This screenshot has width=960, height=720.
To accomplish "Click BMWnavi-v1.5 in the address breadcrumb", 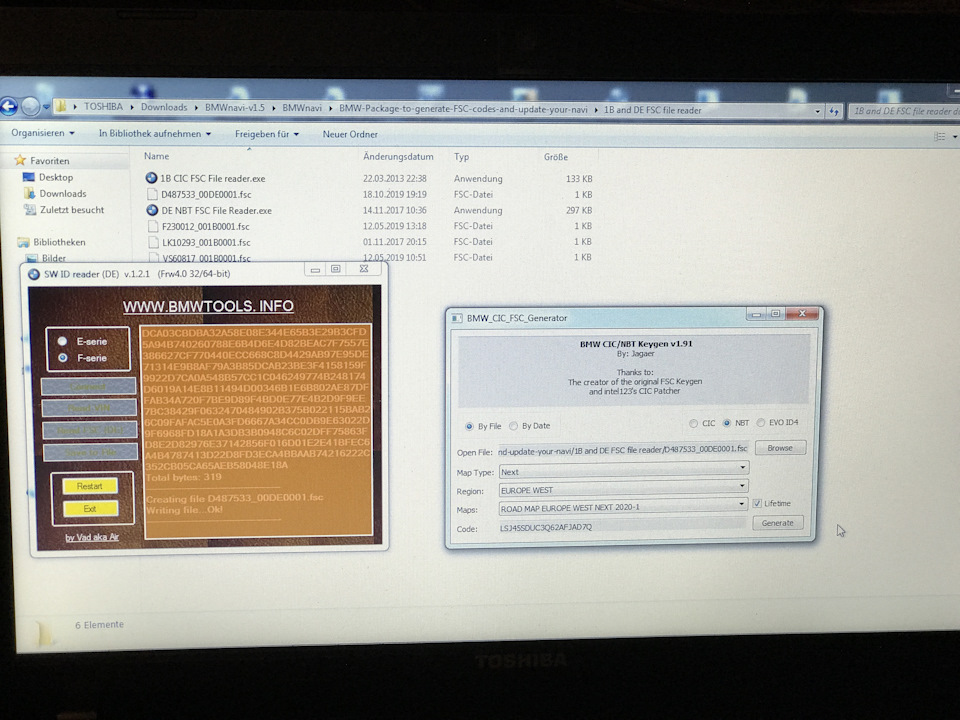I will 234,108.
